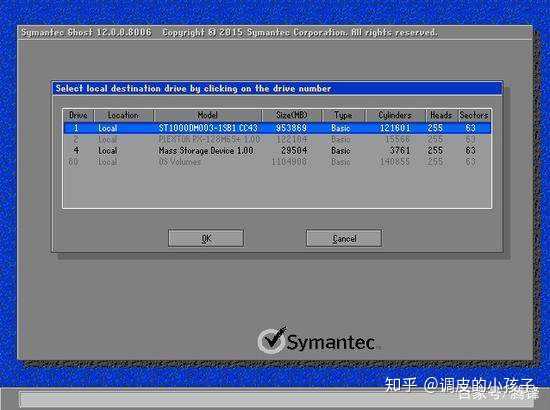Click size value 953869
The height and width of the screenshot is (410, 550).
click(291, 128)
